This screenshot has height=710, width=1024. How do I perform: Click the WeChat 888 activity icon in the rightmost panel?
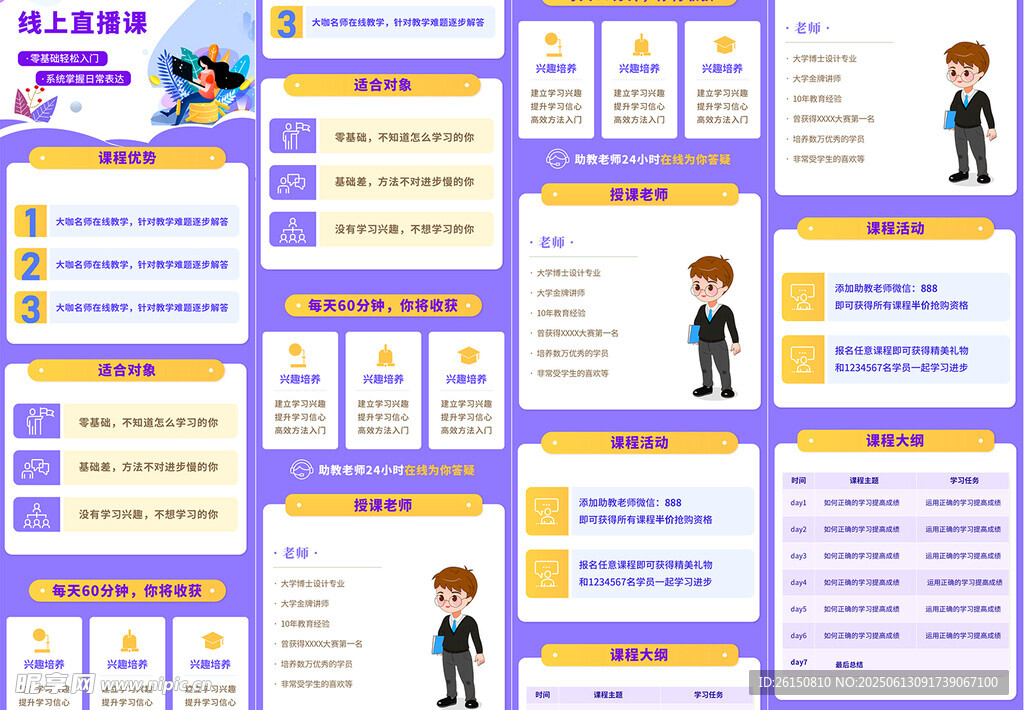pos(802,296)
